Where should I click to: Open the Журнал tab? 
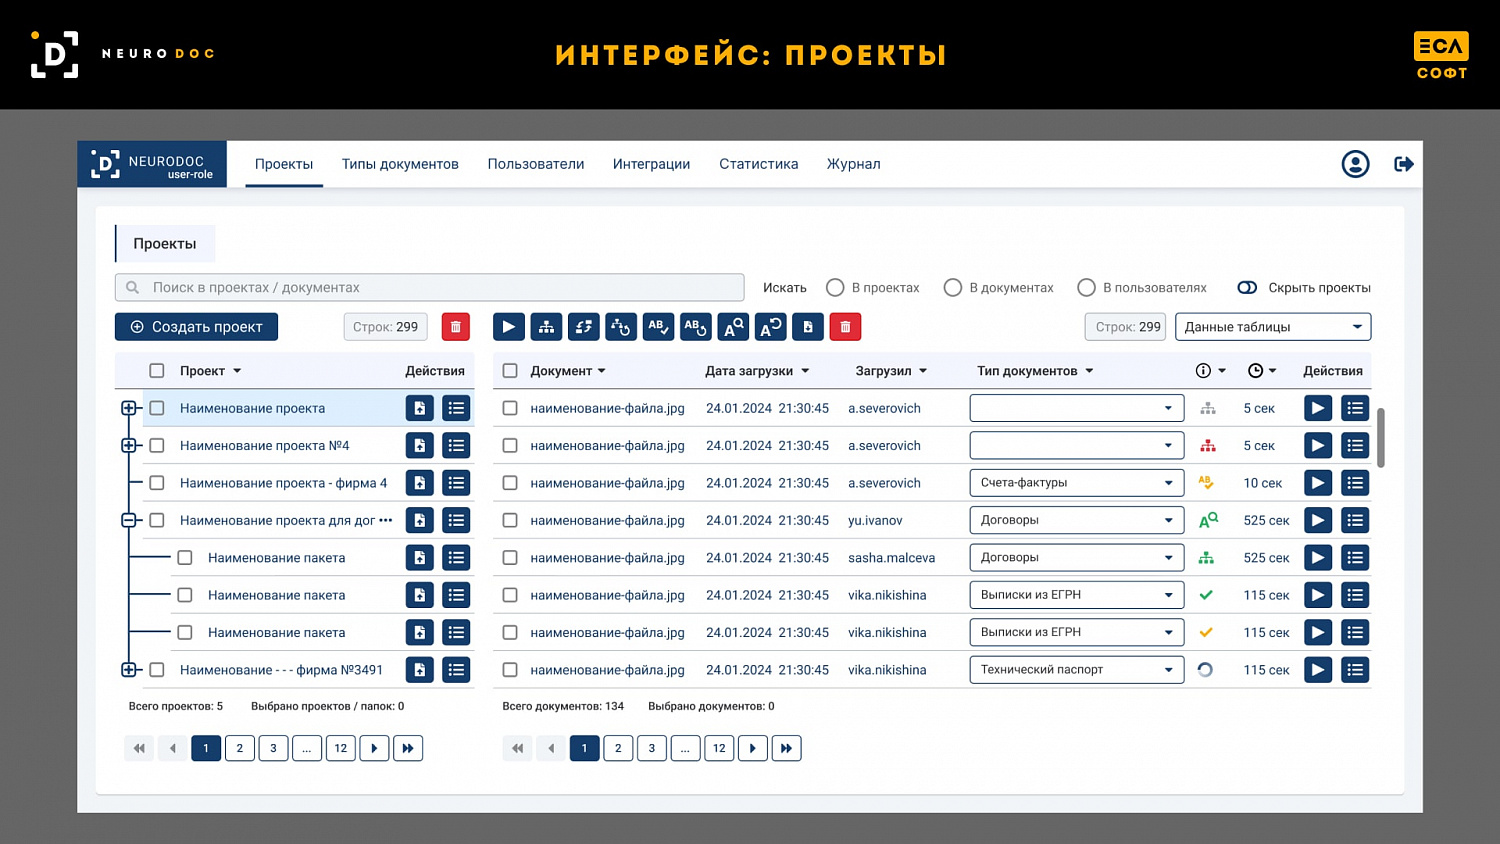pyautogui.click(x=854, y=164)
